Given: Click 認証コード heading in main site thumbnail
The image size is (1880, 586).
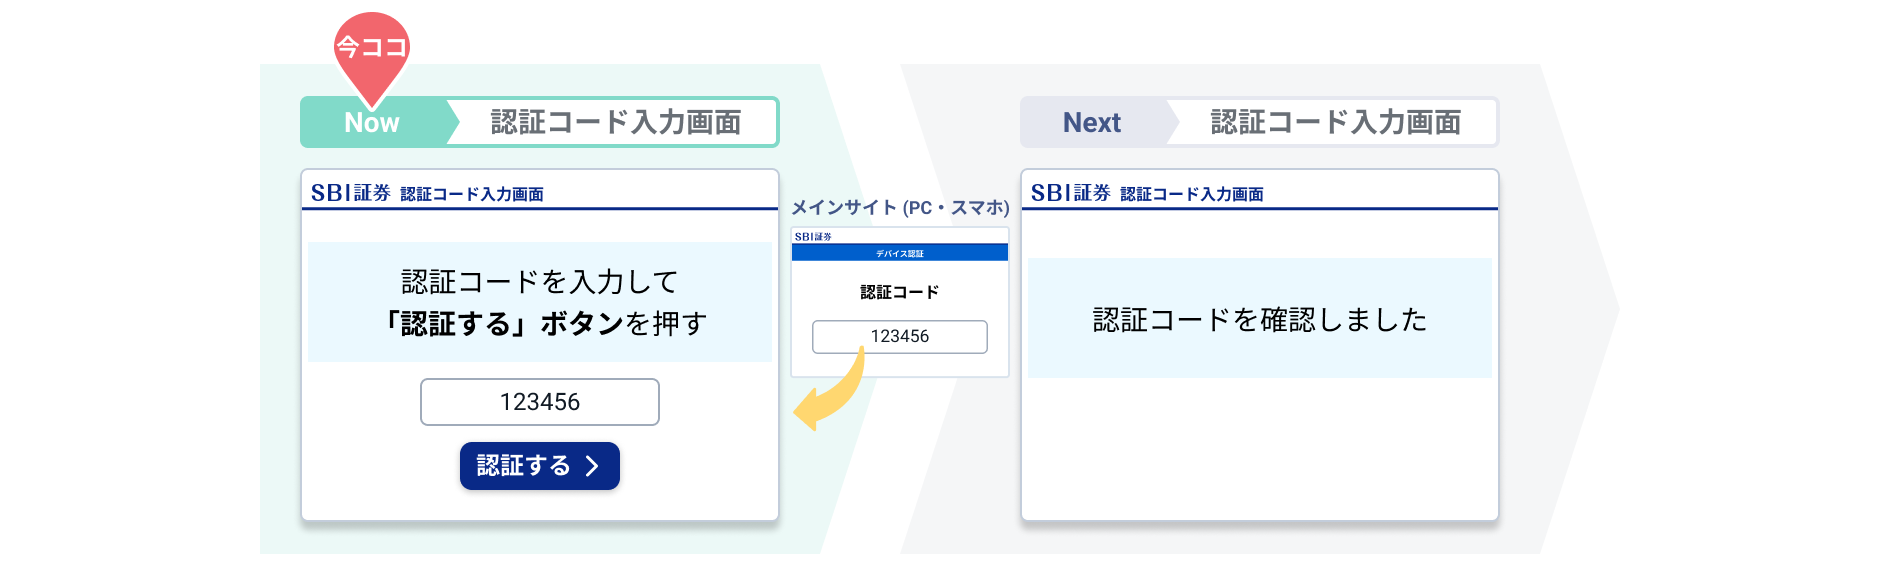Looking at the screenshot, I should click(899, 292).
